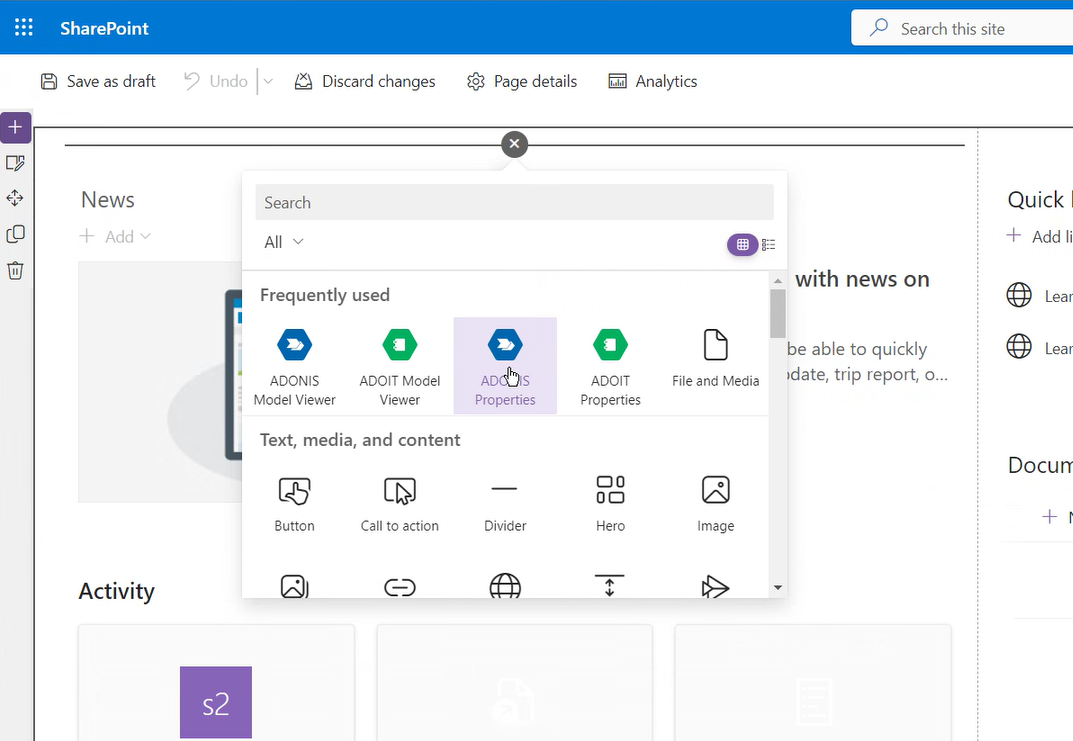Viewport: 1073px width, 741px height.
Task: Add the Call to action web part
Action: [400, 503]
